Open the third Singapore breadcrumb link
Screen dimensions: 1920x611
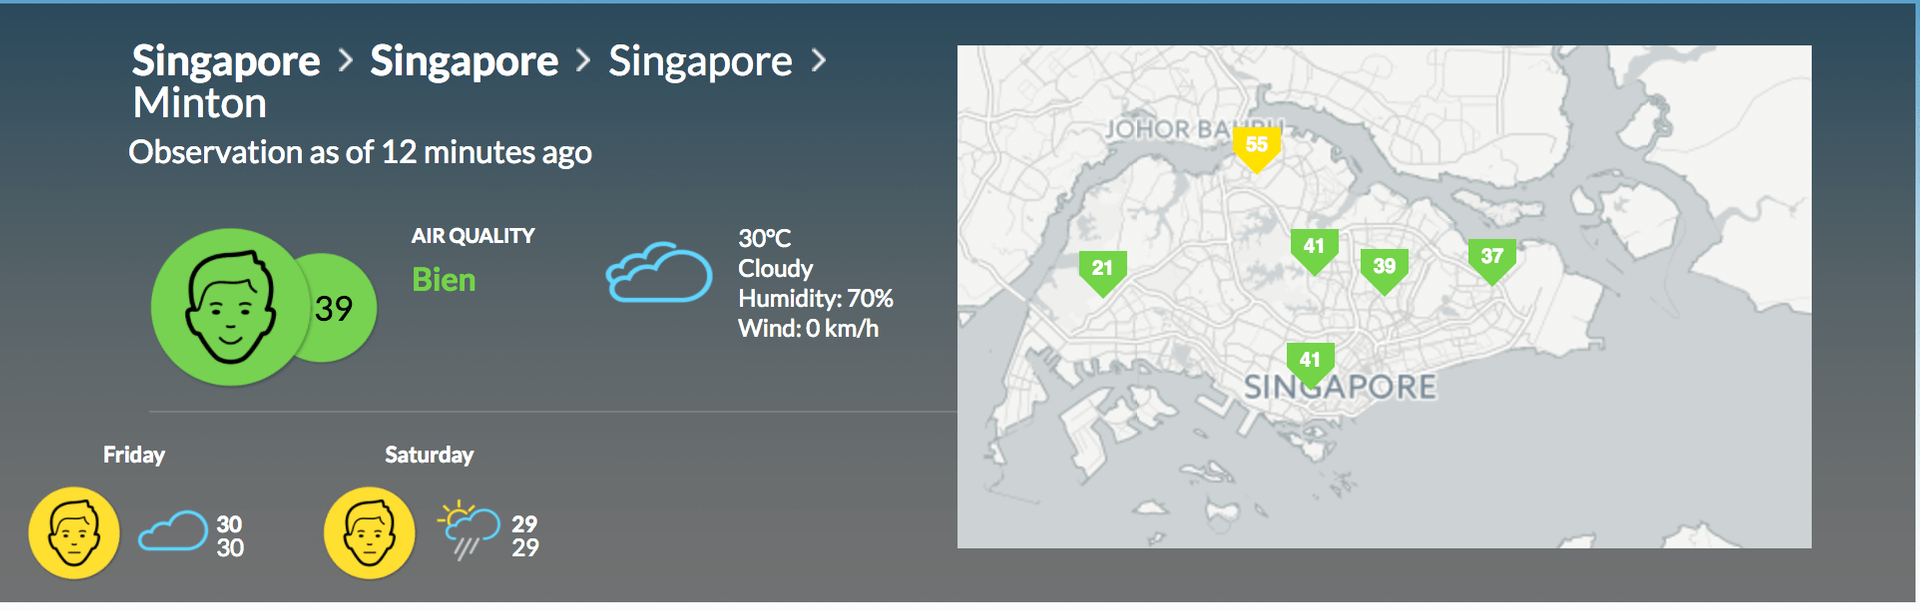pos(700,62)
